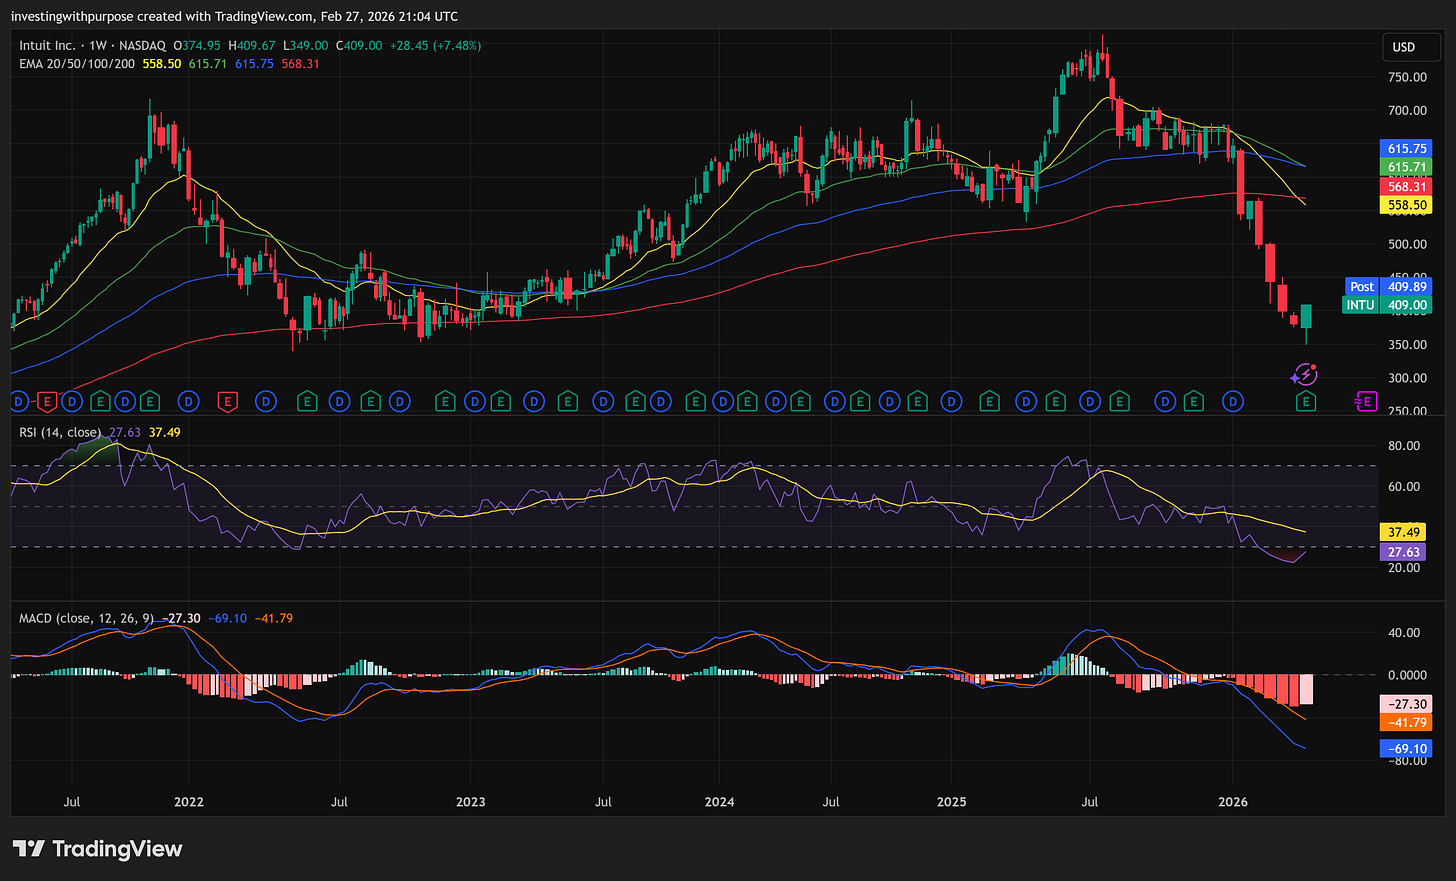Click the yellow 37.49 RSI axis label
This screenshot has width=1456, height=881.
click(1404, 532)
